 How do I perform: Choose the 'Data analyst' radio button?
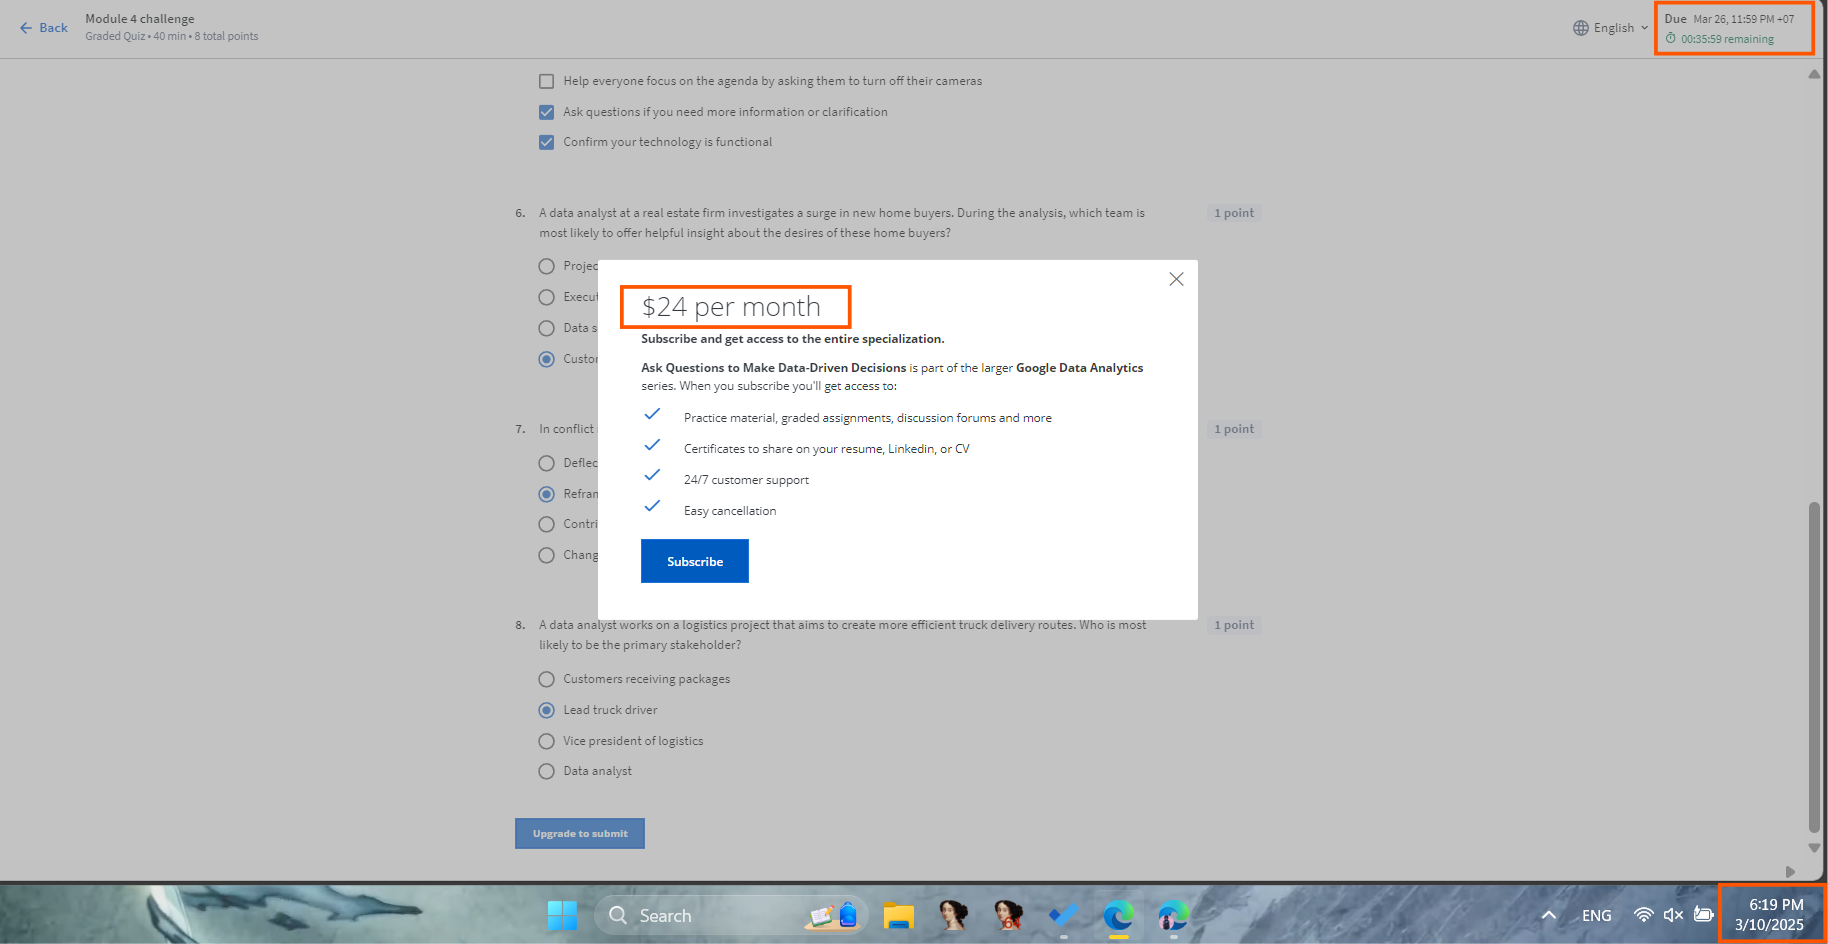coord(547,771)
